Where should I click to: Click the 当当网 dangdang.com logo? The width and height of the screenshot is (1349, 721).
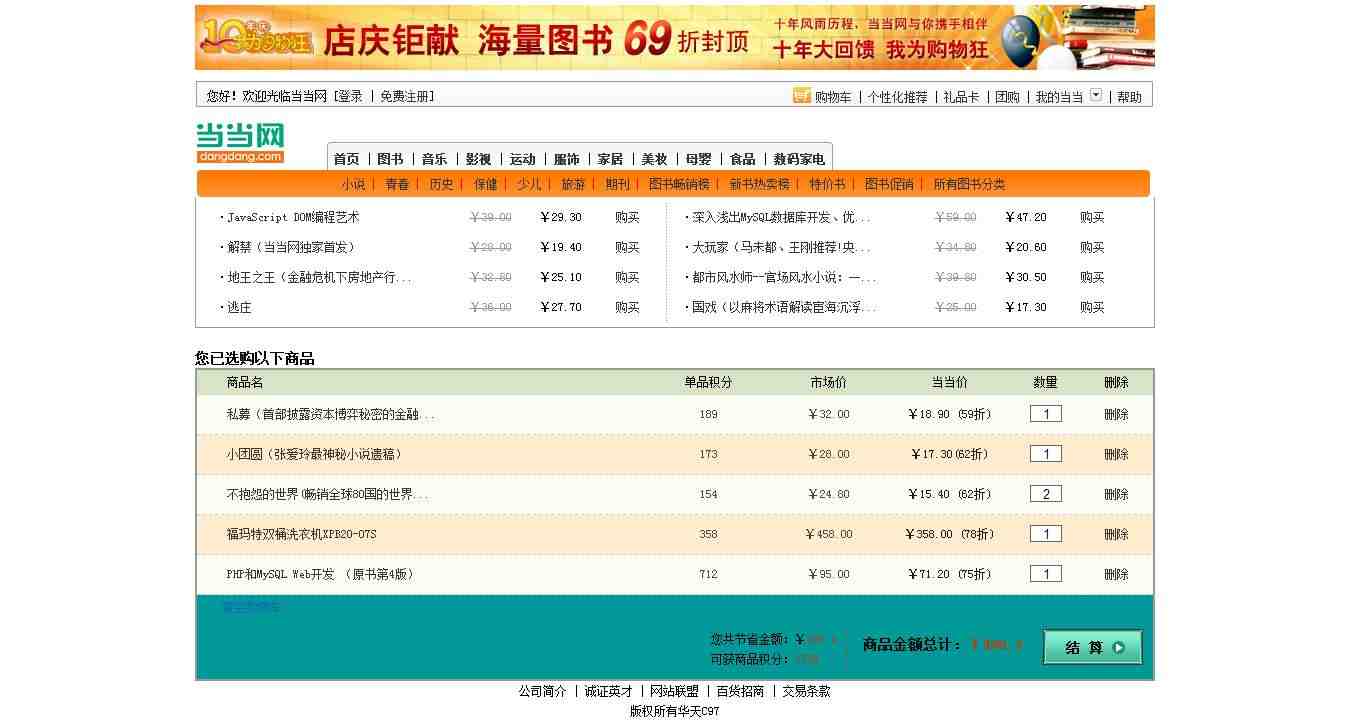click(240, 143)
